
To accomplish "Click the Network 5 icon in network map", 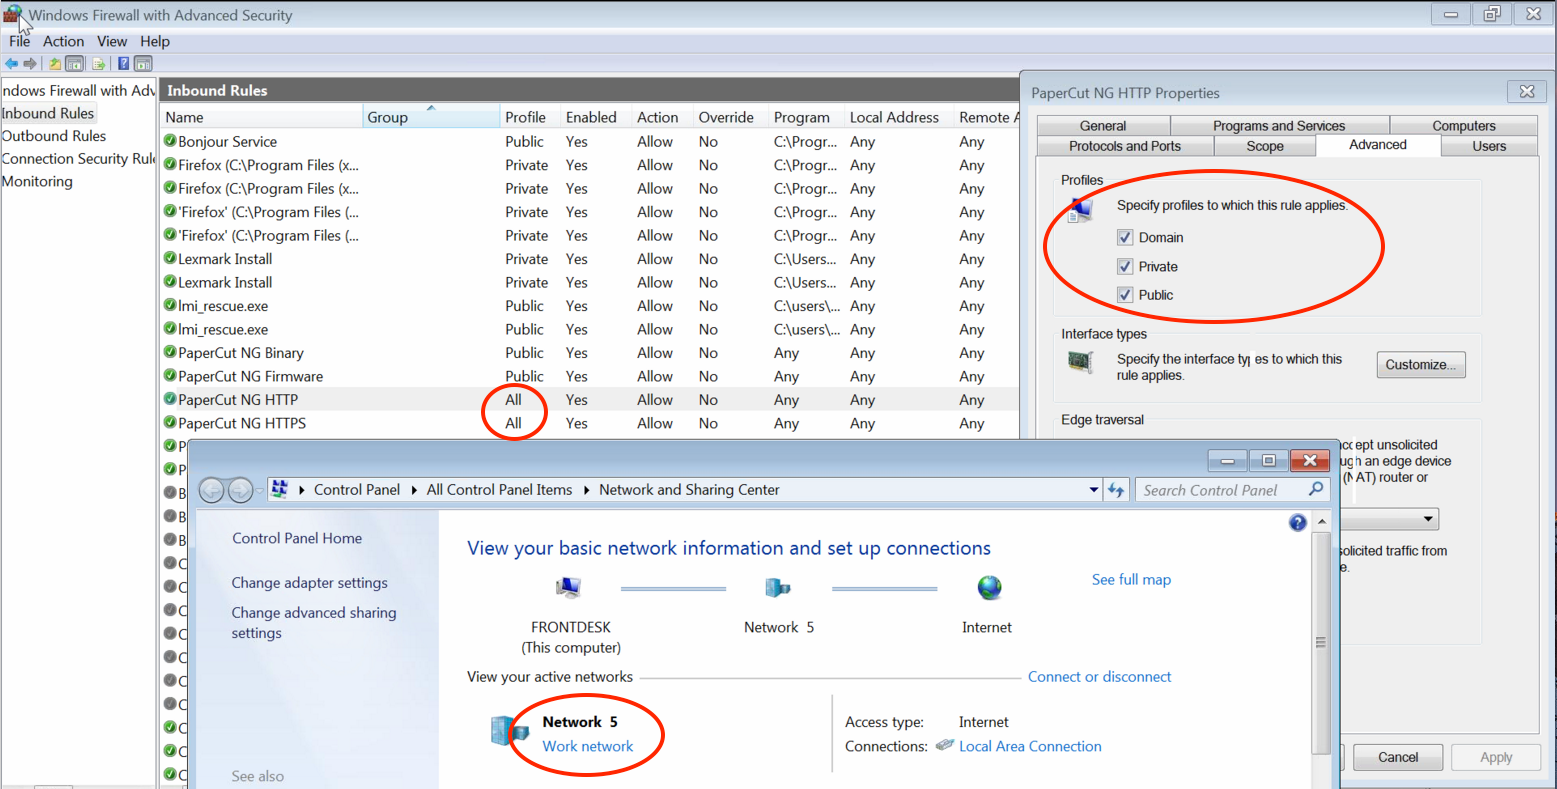I will [x=778, y=588].
